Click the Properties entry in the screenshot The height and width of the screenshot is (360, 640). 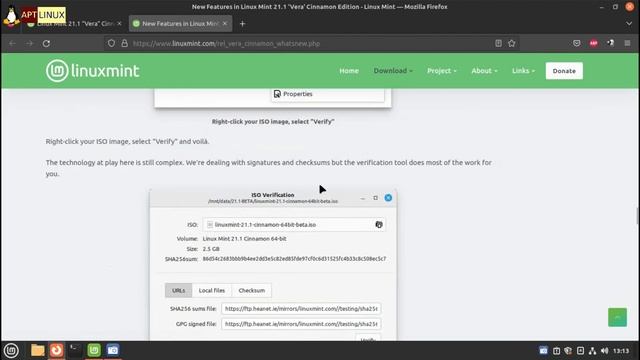[328, 94]
